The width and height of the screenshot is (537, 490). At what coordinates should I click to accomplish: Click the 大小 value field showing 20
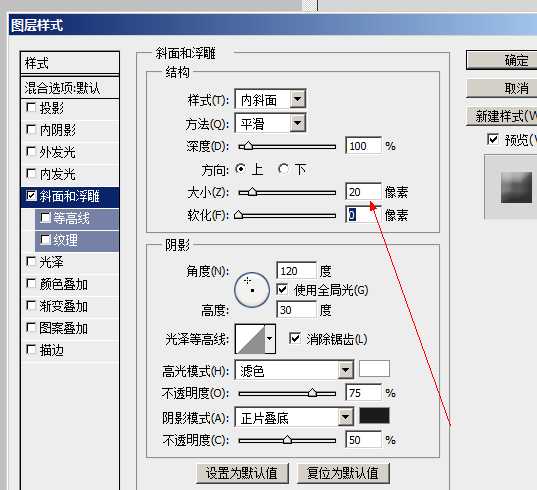pos(363,192)
